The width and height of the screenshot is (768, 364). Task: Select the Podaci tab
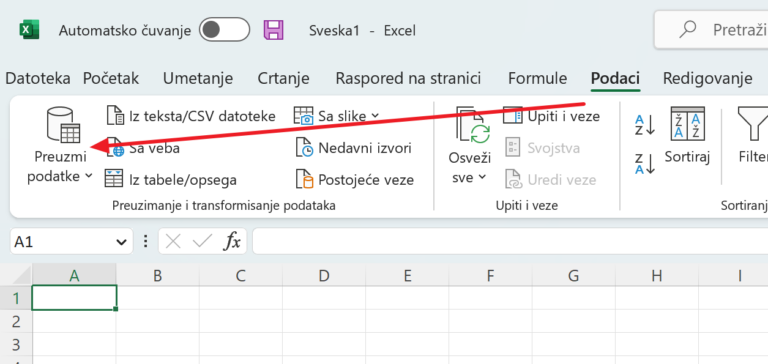[x=615, y=78]
